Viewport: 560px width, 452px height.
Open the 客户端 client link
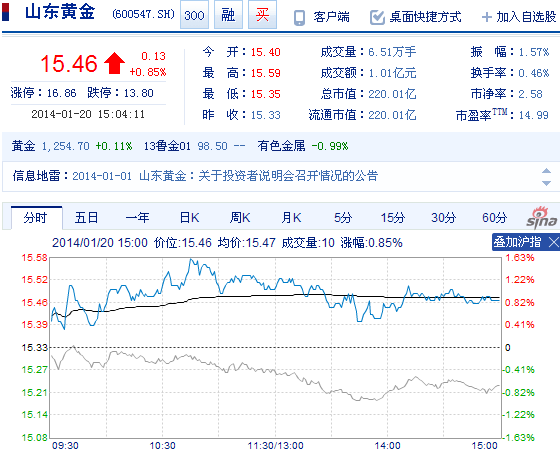pyautogui.click(x=331, y=17)
